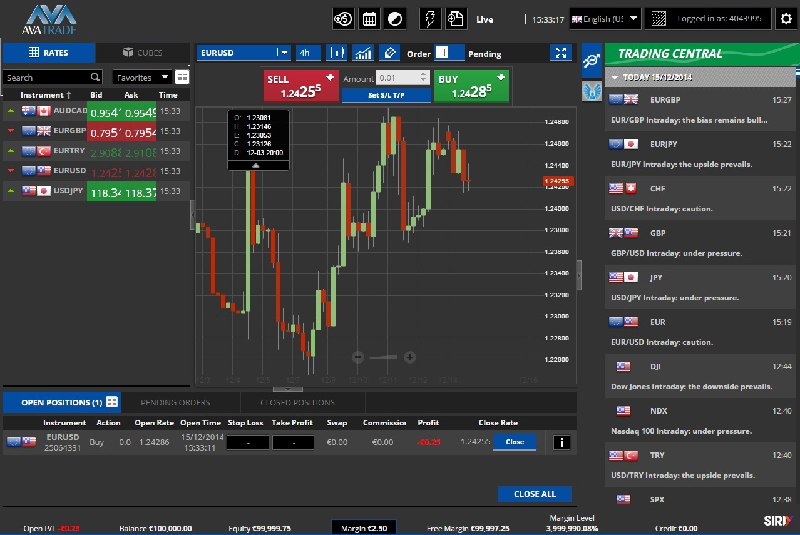The height and width of the screenshot is (535, 800).
Task: Open the reports document icon
Action: pos(456,19)
